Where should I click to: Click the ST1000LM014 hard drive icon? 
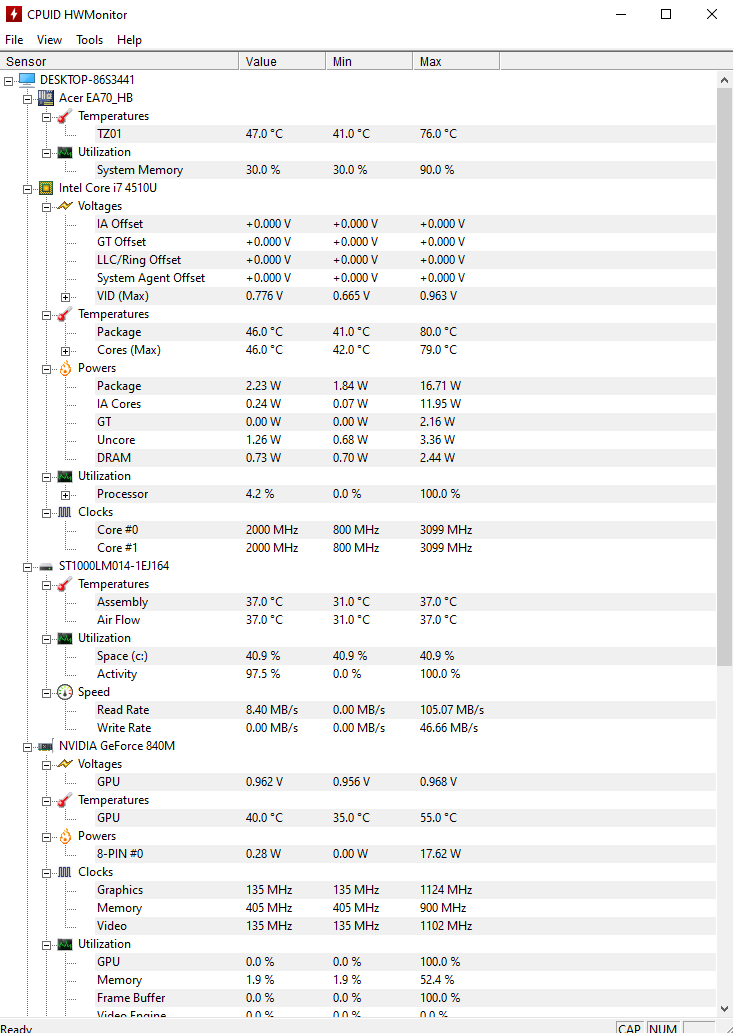pos(45,566)
